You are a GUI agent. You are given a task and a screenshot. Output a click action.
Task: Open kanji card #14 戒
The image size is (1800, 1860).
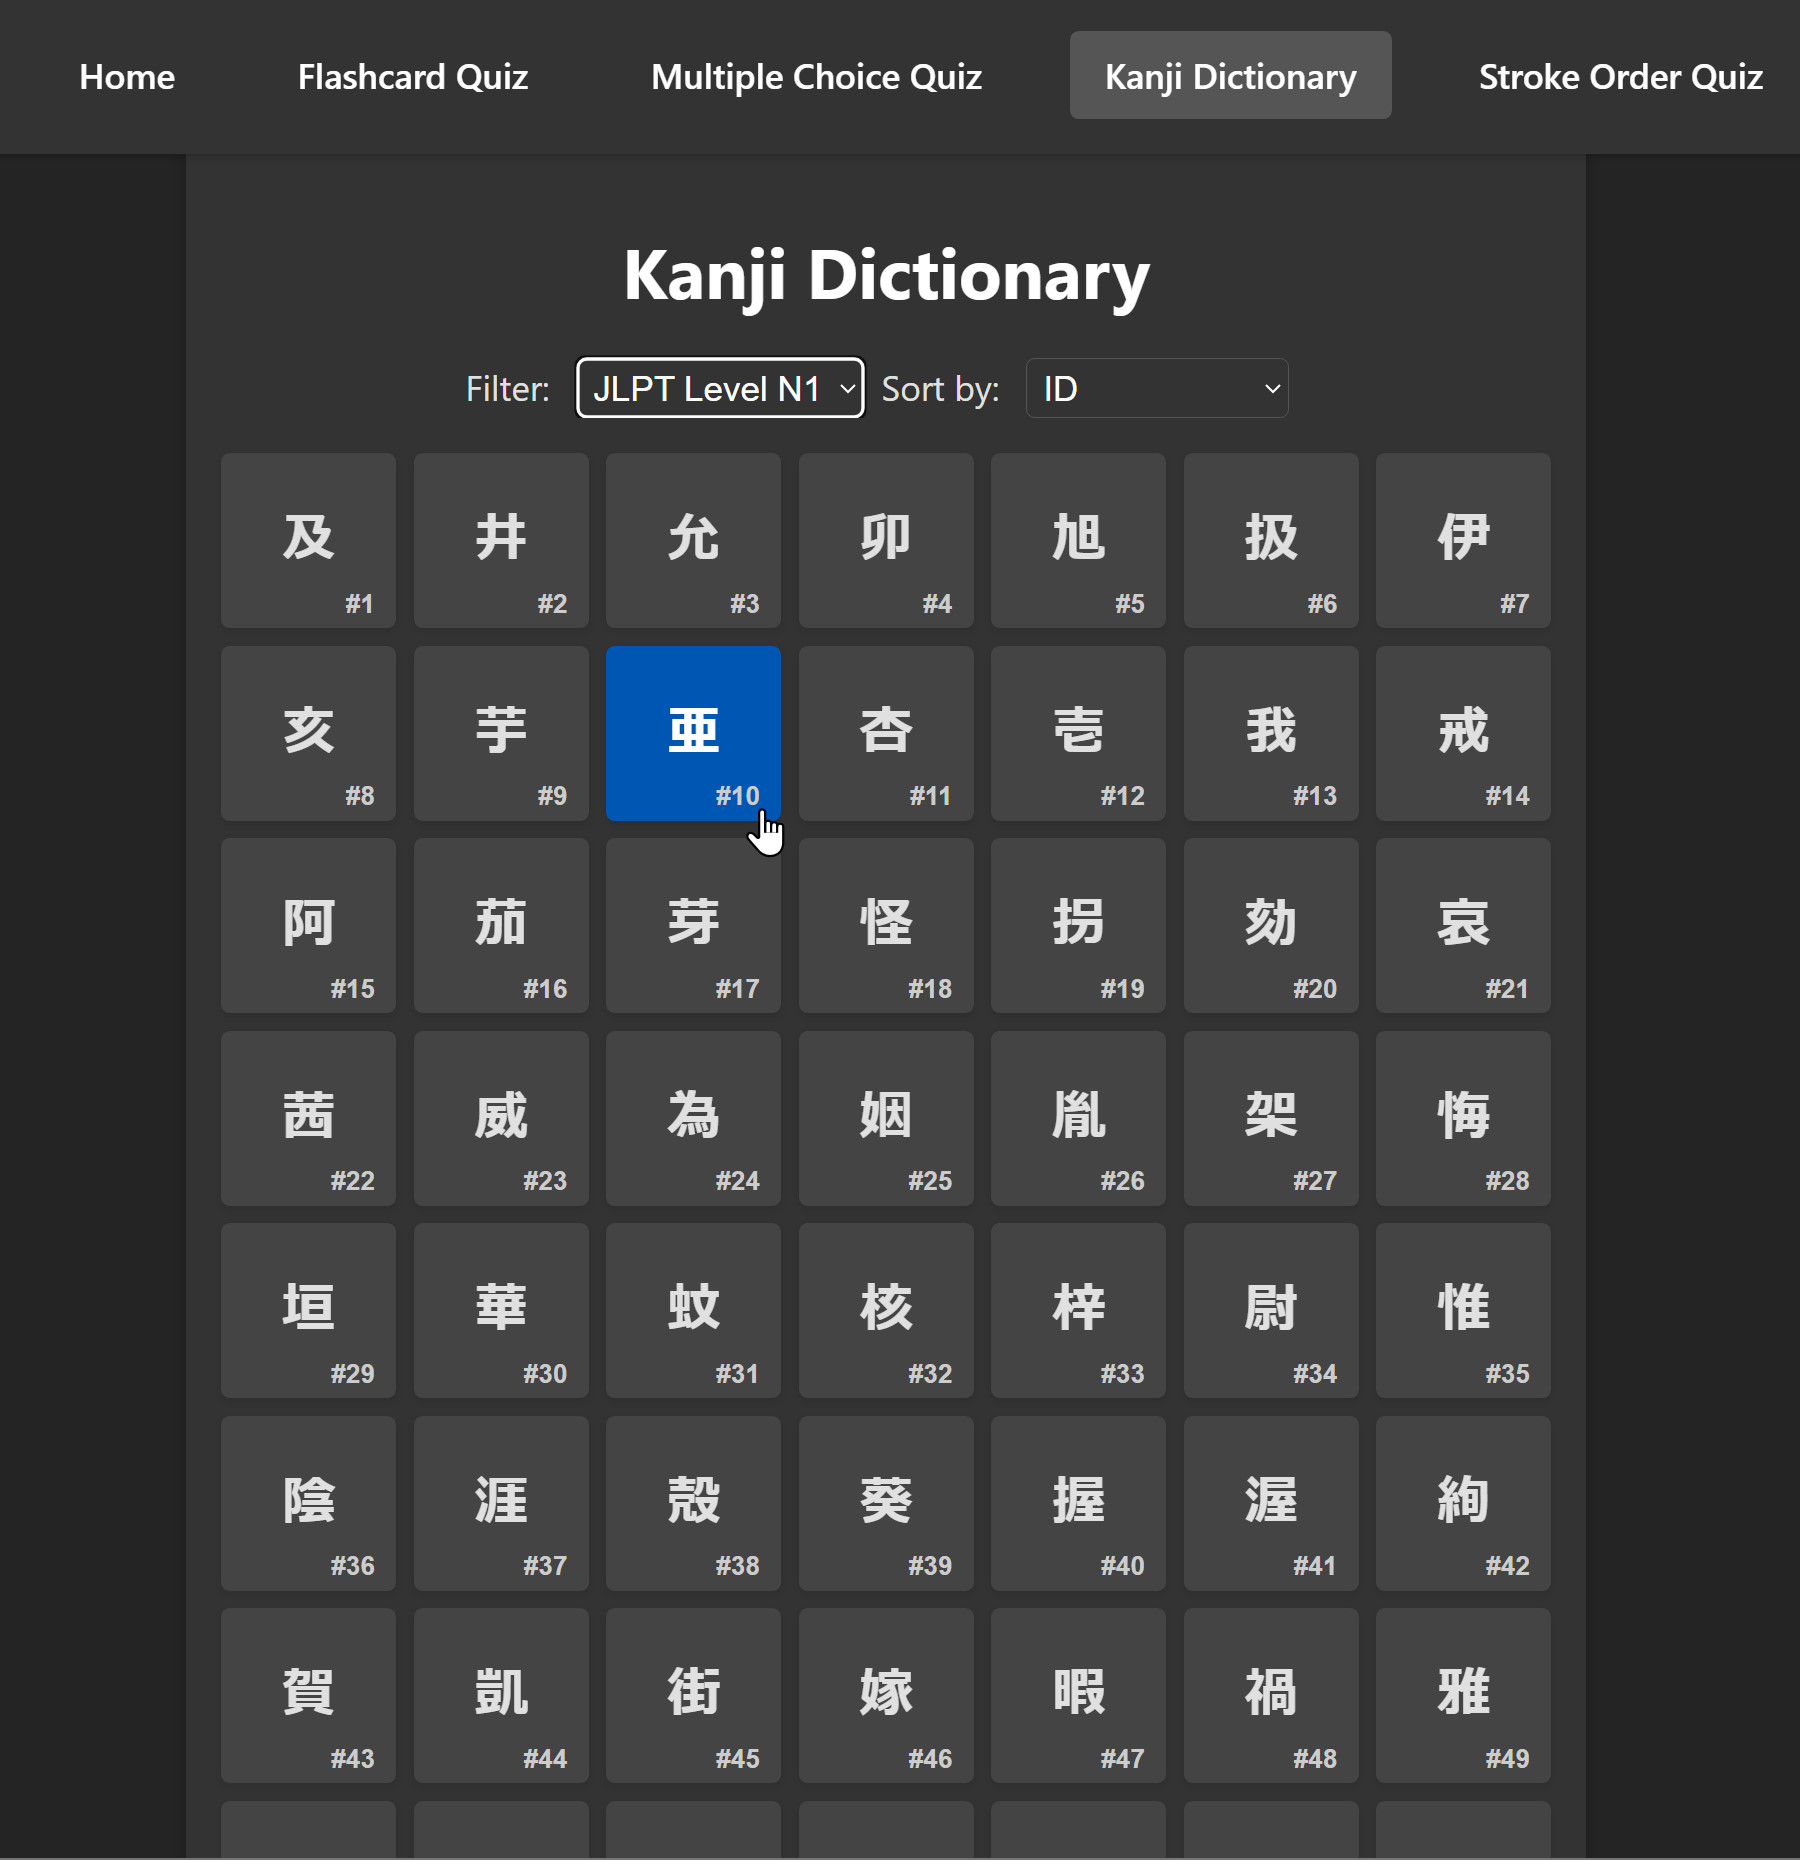point(1463,733)
